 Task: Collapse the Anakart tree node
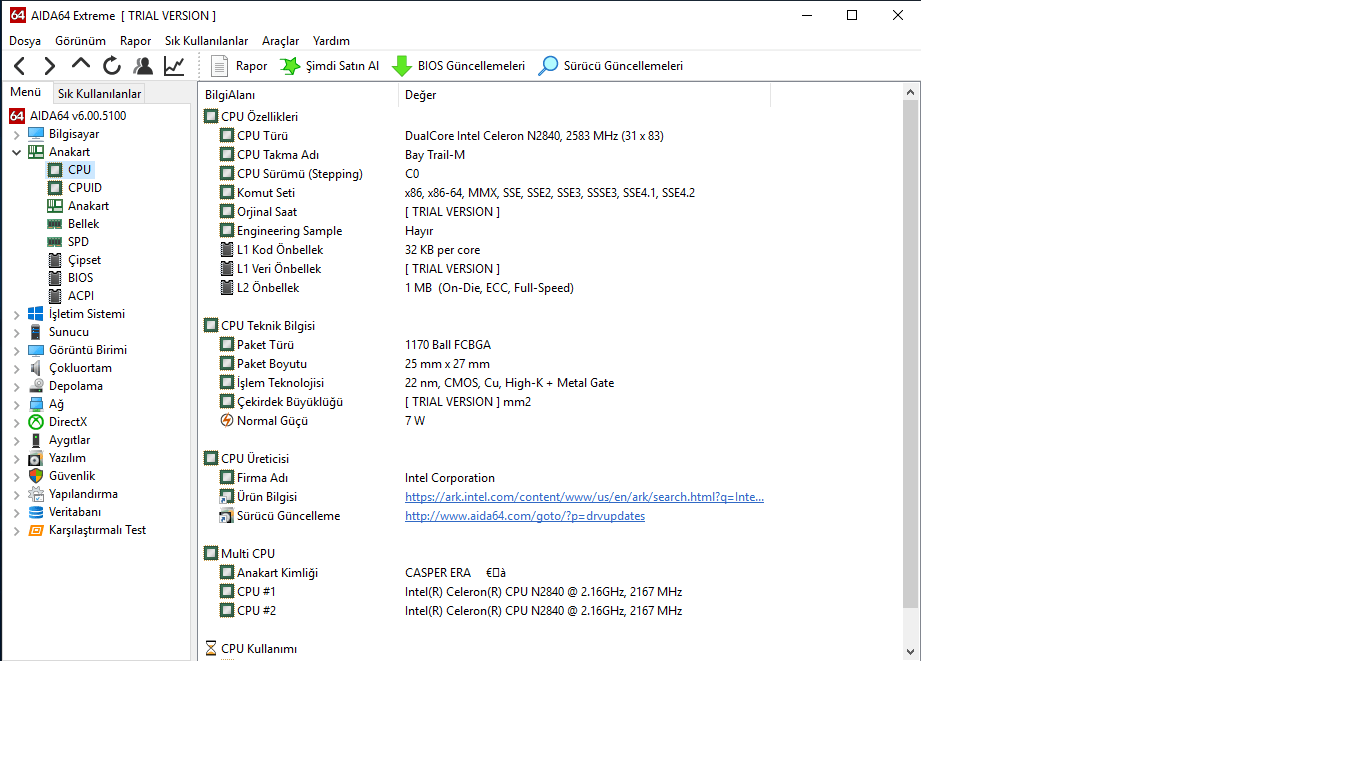(16, 152)
